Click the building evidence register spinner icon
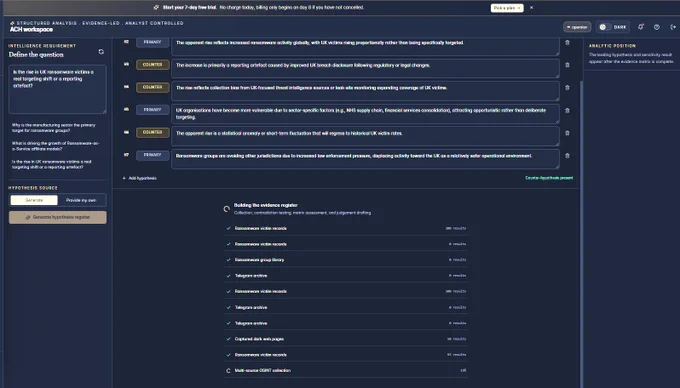The image size is (680, 388). coord(226,209)
